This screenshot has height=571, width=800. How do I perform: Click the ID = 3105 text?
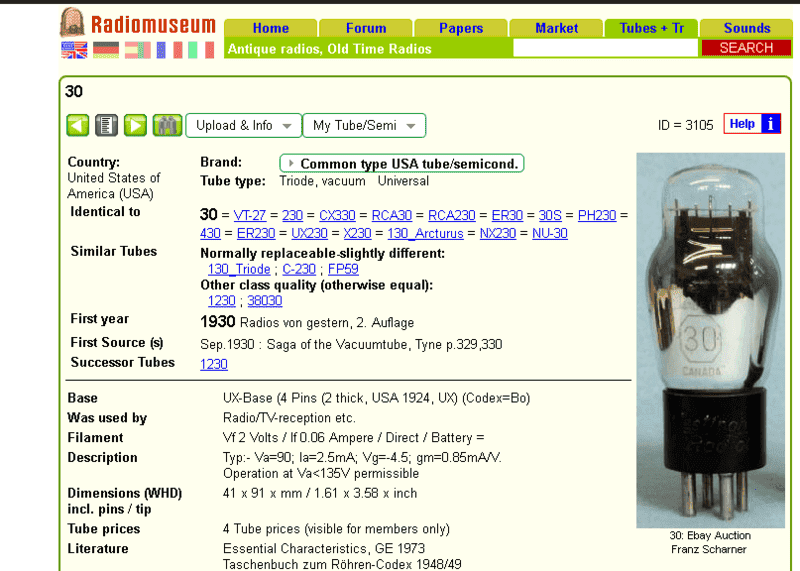coord(685,125)
